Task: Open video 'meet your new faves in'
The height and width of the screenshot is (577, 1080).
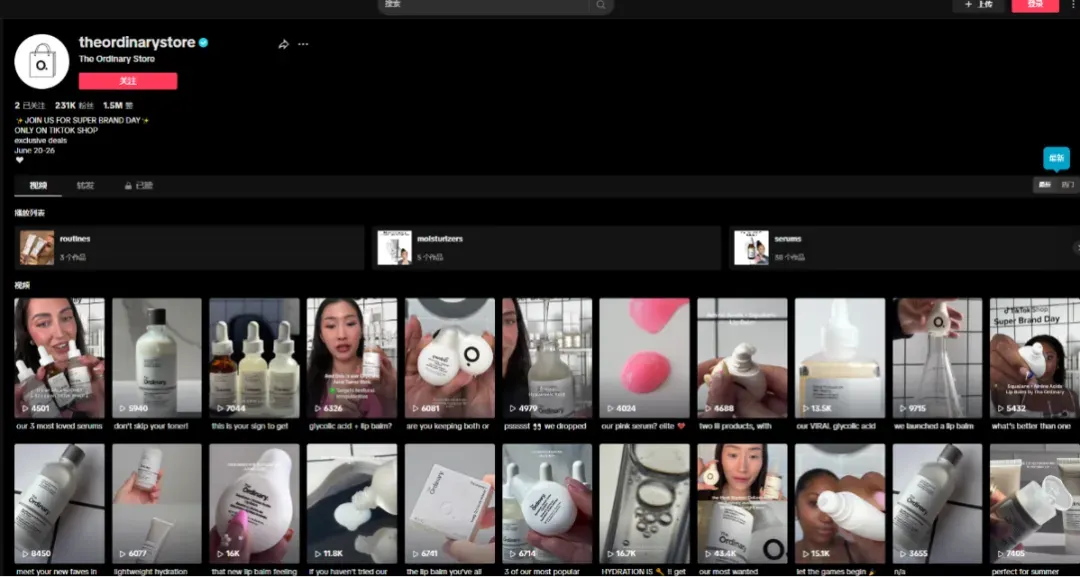Action: point(59,504)
